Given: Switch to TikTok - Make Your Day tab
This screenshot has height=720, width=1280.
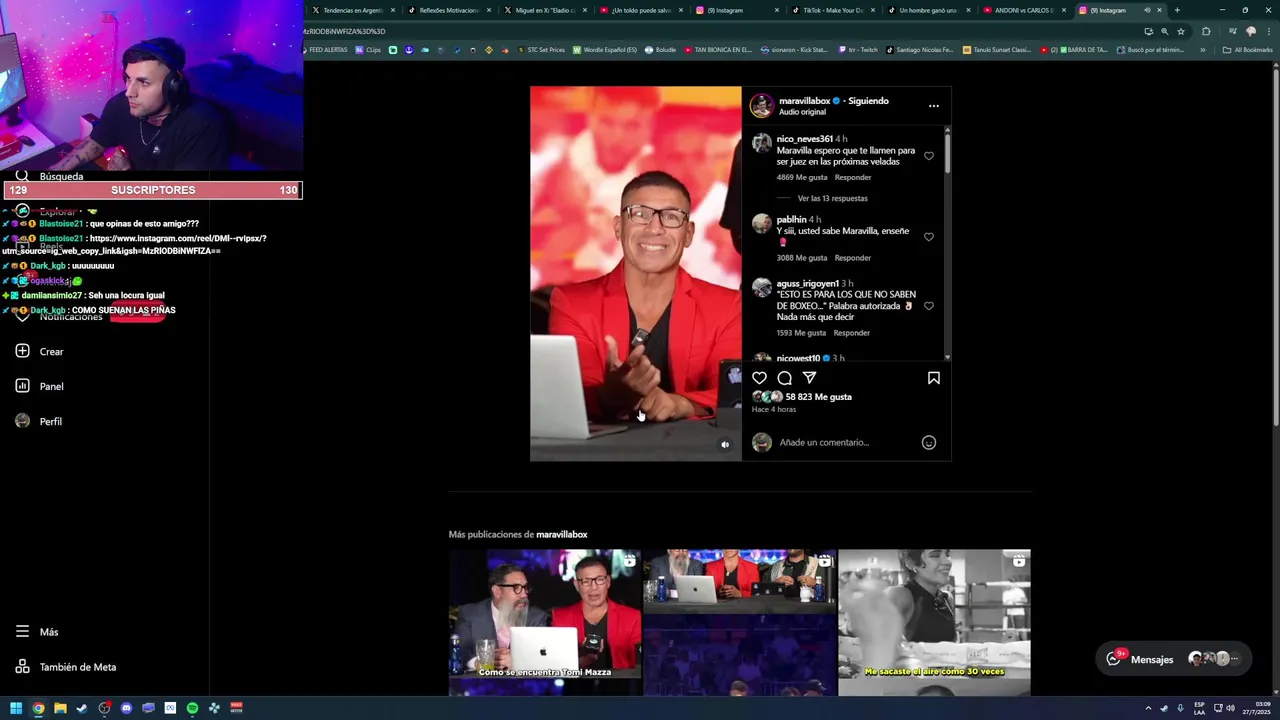Looking at the screenshot, I should 832,10.
